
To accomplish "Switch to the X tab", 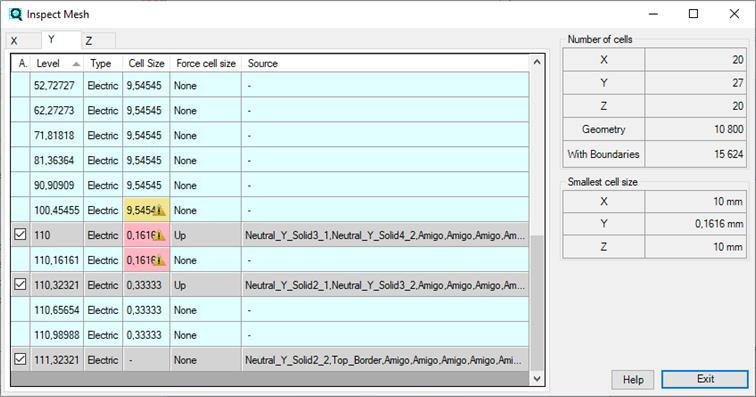I will (x=23, y=41).
